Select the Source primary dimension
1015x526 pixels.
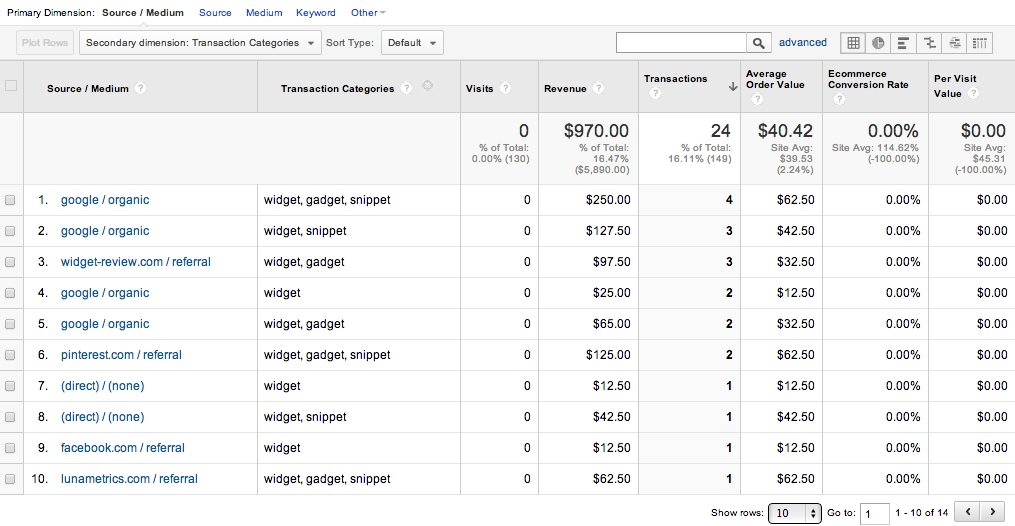(x=215, y=12)
